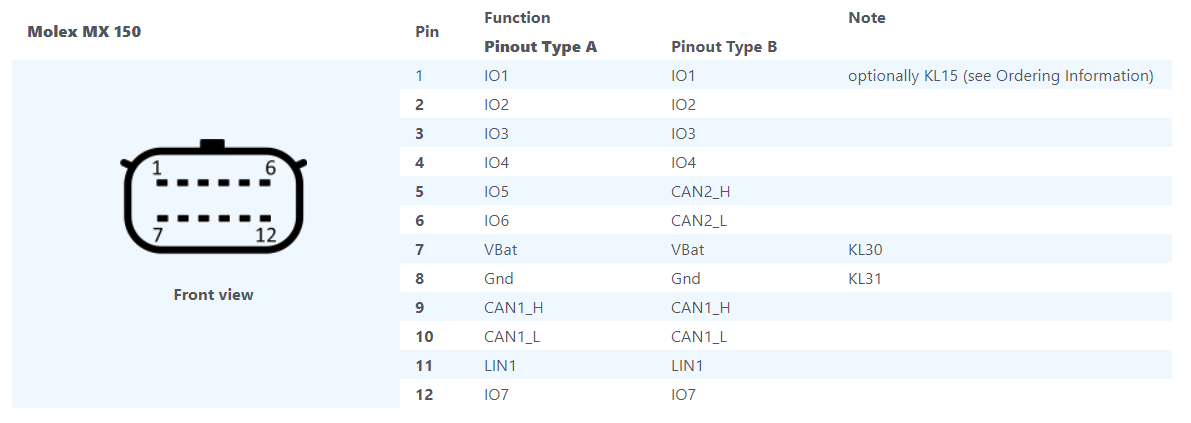Click pin label 6 on the connector drawing
1191x423 pixels.
[x=270, y=168]
